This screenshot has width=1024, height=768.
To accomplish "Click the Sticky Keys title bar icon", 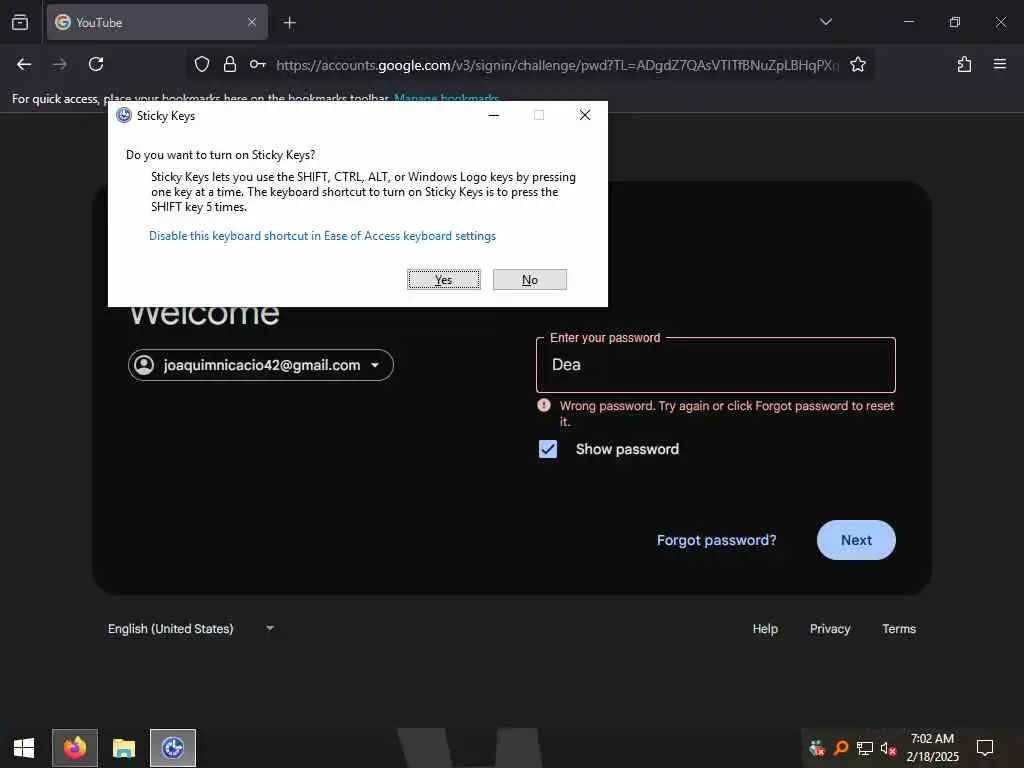I will click(x=123, y=116).
